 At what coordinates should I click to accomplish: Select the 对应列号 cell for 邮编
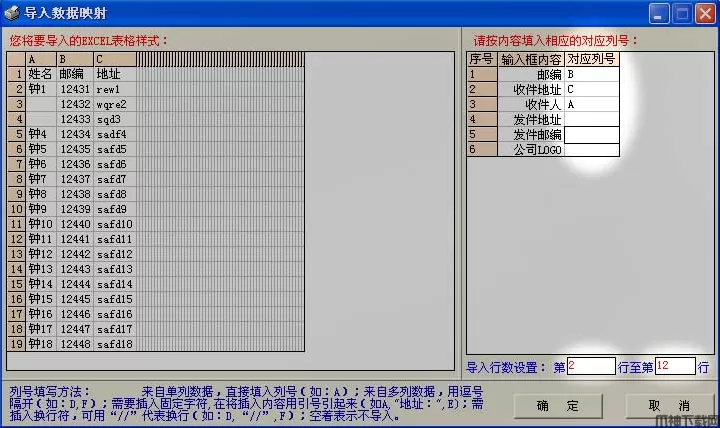pos(591,74)
